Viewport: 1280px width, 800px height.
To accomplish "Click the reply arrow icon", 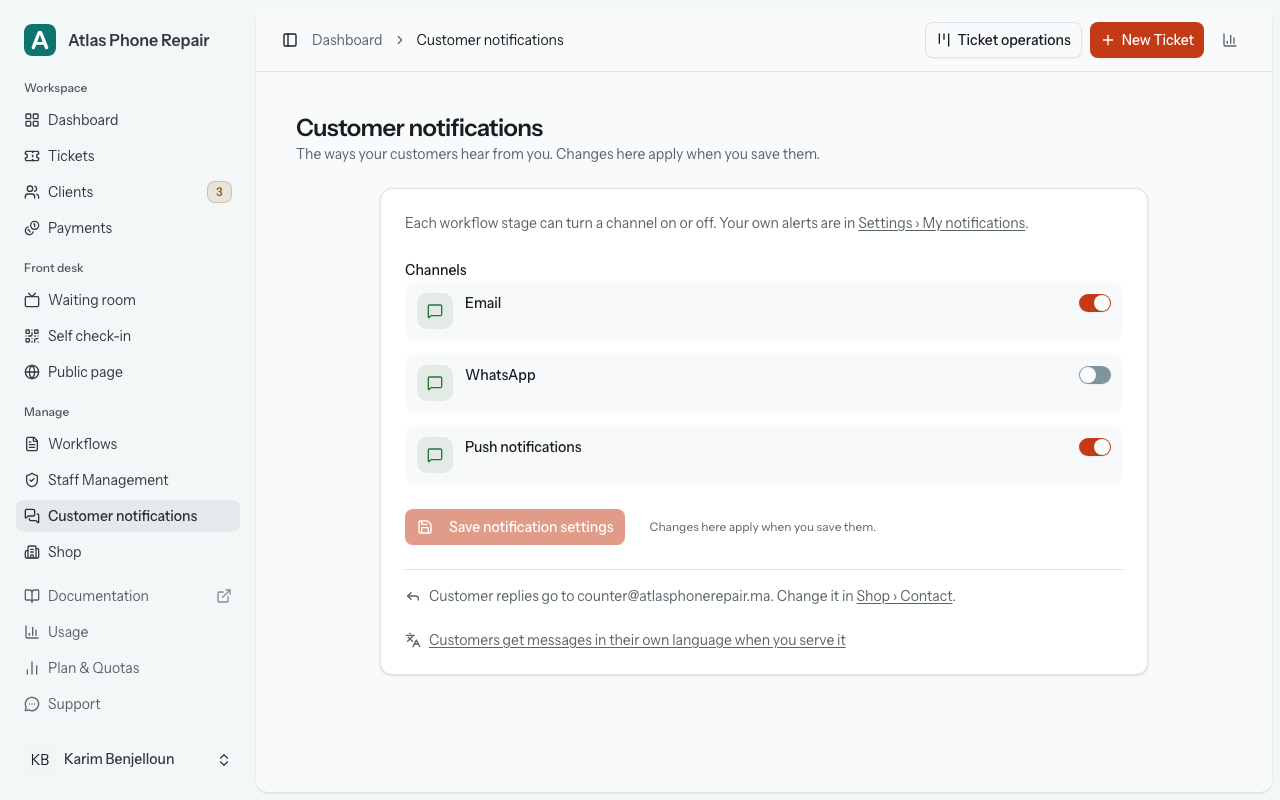I will point(413,596).
